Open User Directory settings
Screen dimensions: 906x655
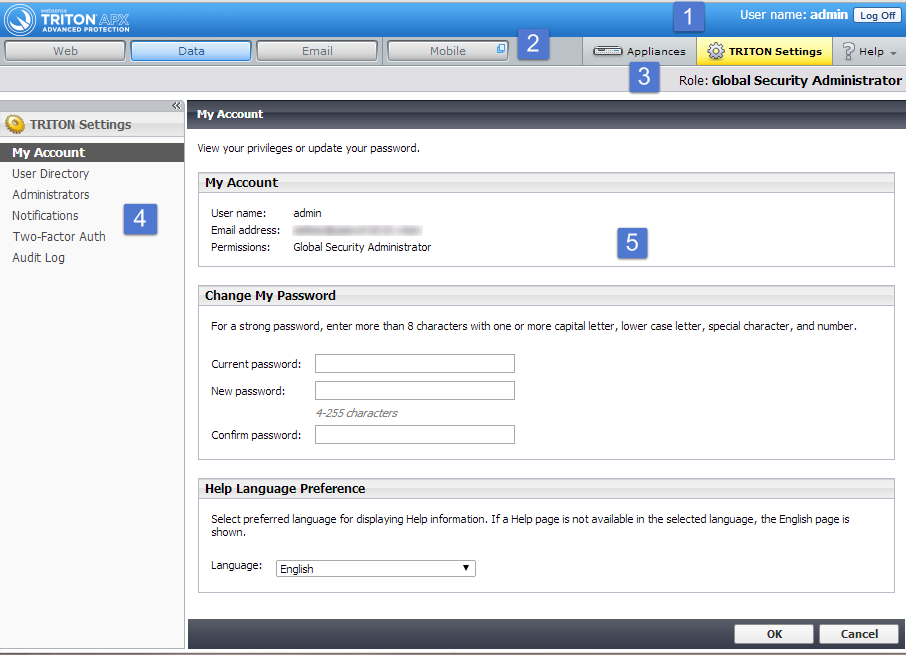pos(51,173)
